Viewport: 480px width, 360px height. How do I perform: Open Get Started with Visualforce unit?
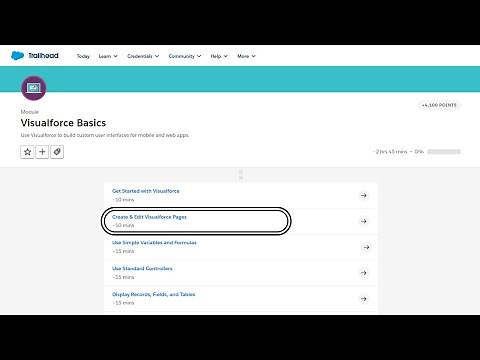[146, 191]
